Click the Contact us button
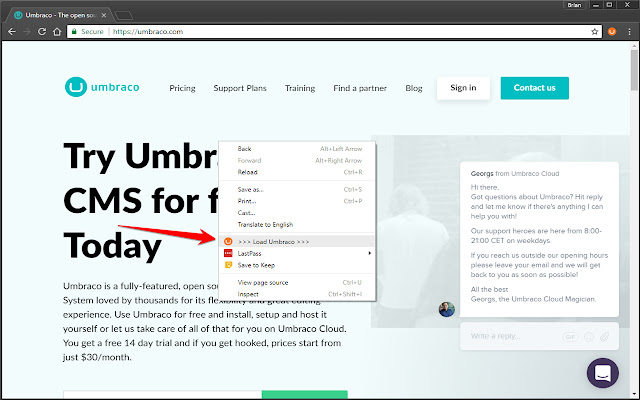640x400 pixels. [x=534, y=88]
